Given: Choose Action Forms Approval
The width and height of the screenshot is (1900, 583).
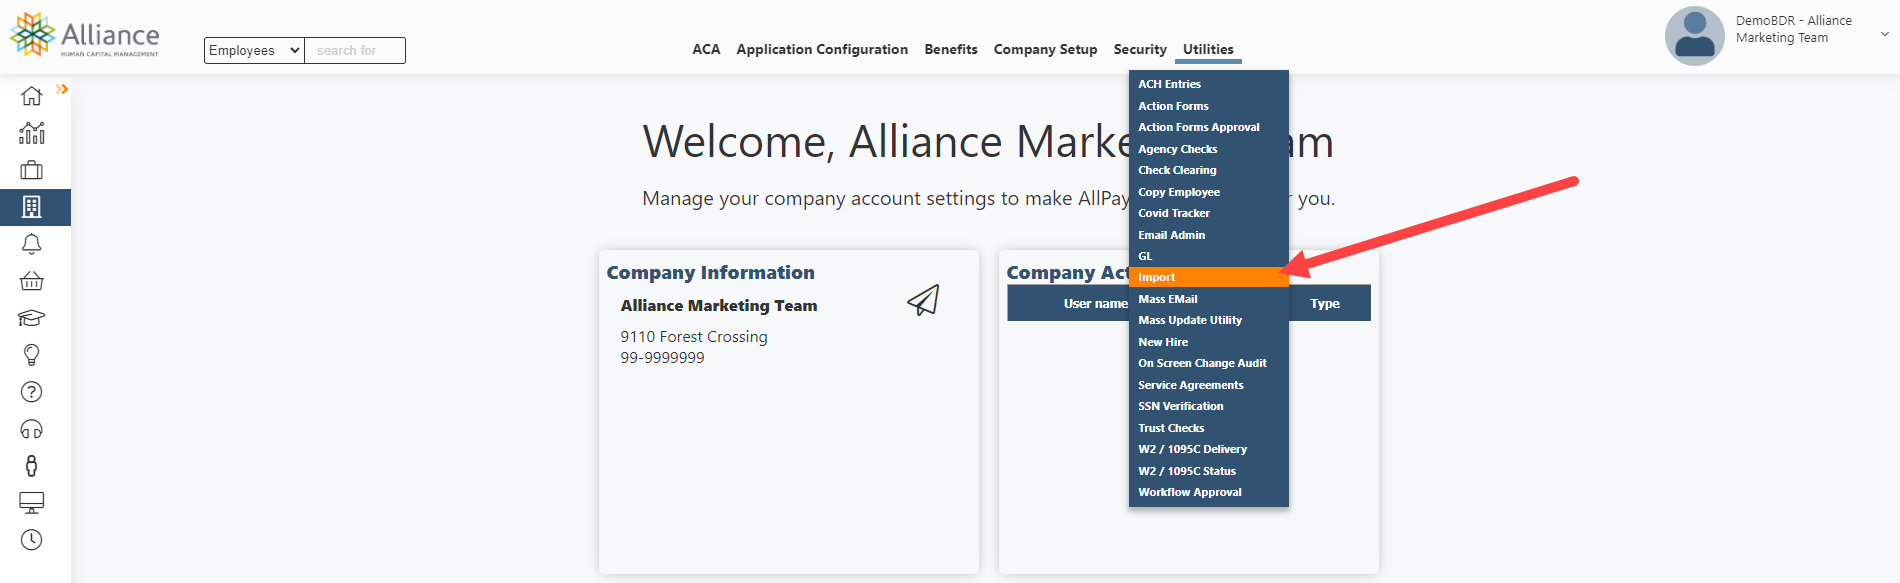Looking at the screenshot, I should click(x=1209, y=127).
